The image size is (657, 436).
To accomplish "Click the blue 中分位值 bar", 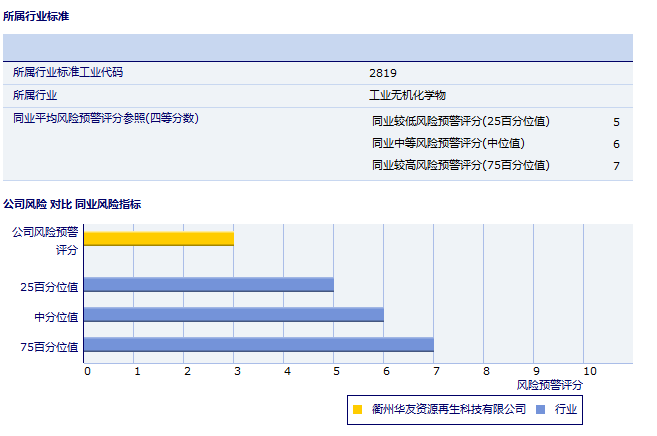I will click(x=234, y=315).
